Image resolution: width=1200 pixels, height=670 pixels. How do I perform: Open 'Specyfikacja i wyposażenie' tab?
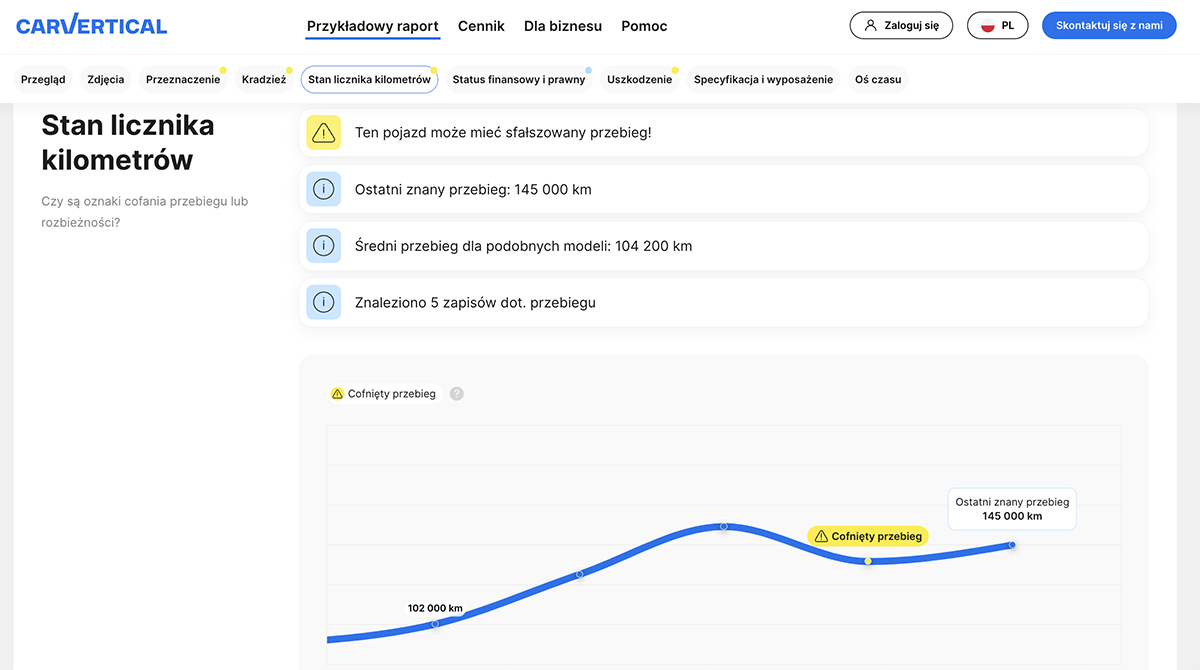coord(763,79)
